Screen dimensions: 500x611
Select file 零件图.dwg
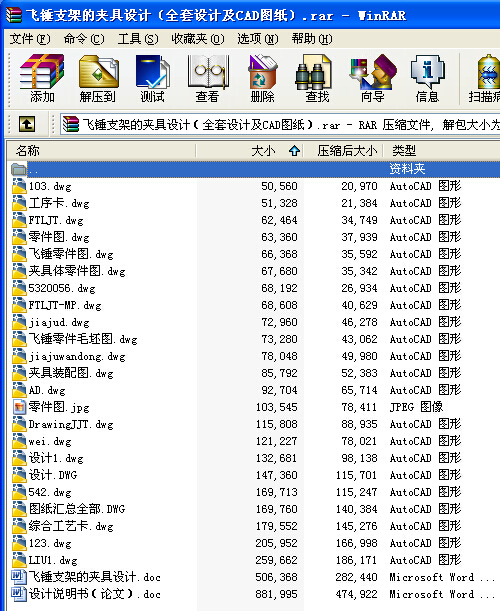tap(59, 237)
